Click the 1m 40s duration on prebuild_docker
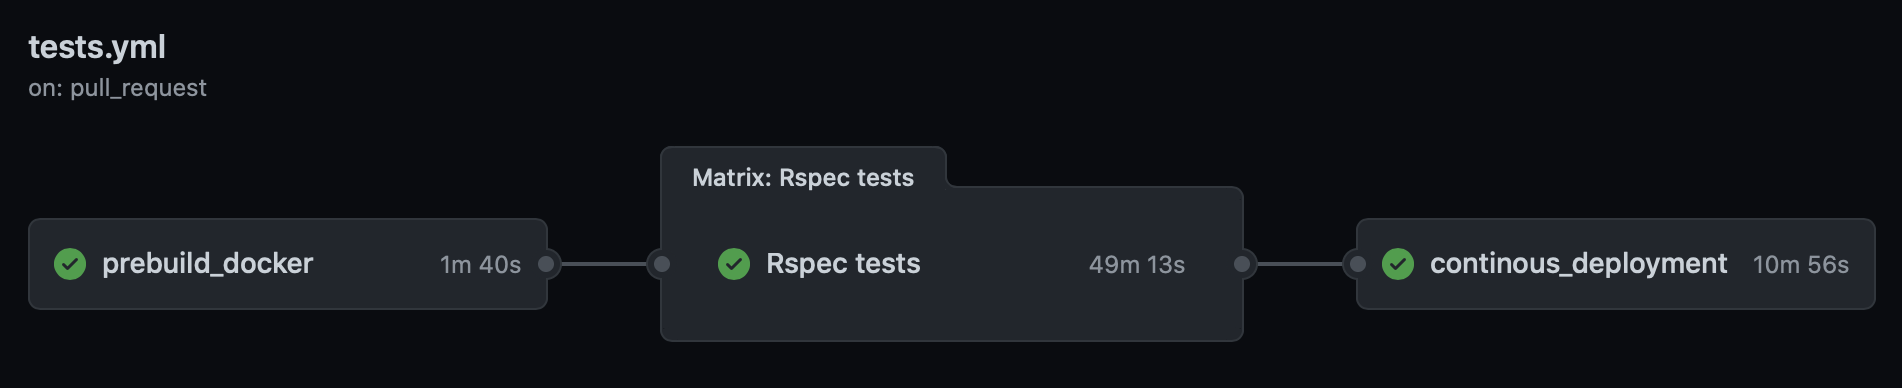Image resolution: width=1902 pixels, height=388 pixels. (x=480, y=265)
